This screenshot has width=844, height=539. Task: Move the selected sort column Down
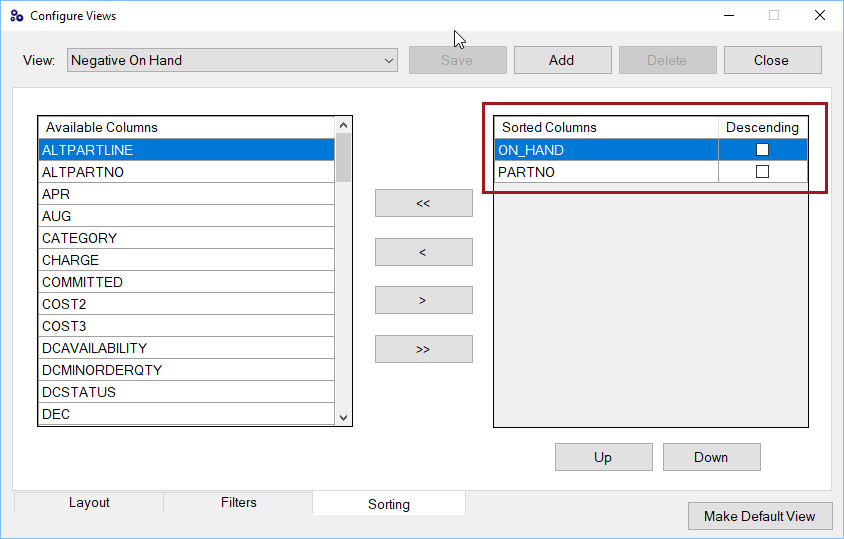coord(712,457)
